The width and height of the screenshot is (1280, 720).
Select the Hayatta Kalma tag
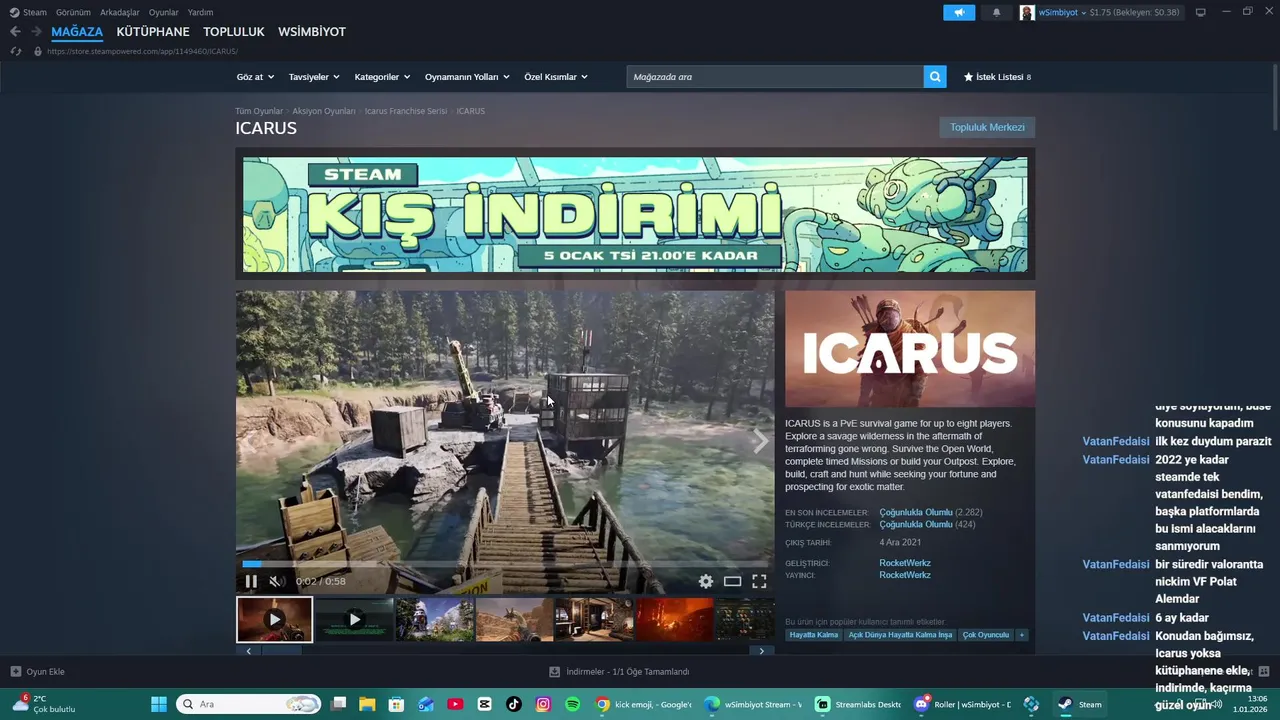point(814,635)
